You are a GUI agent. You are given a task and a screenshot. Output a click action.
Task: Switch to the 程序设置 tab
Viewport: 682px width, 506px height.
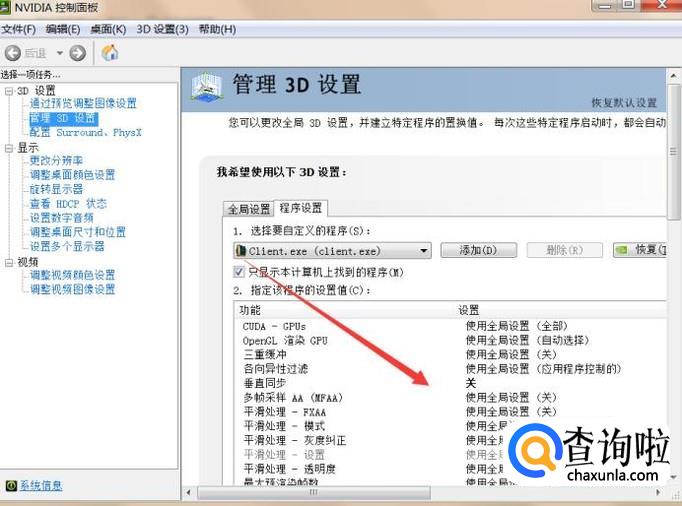tap(301, 208)
